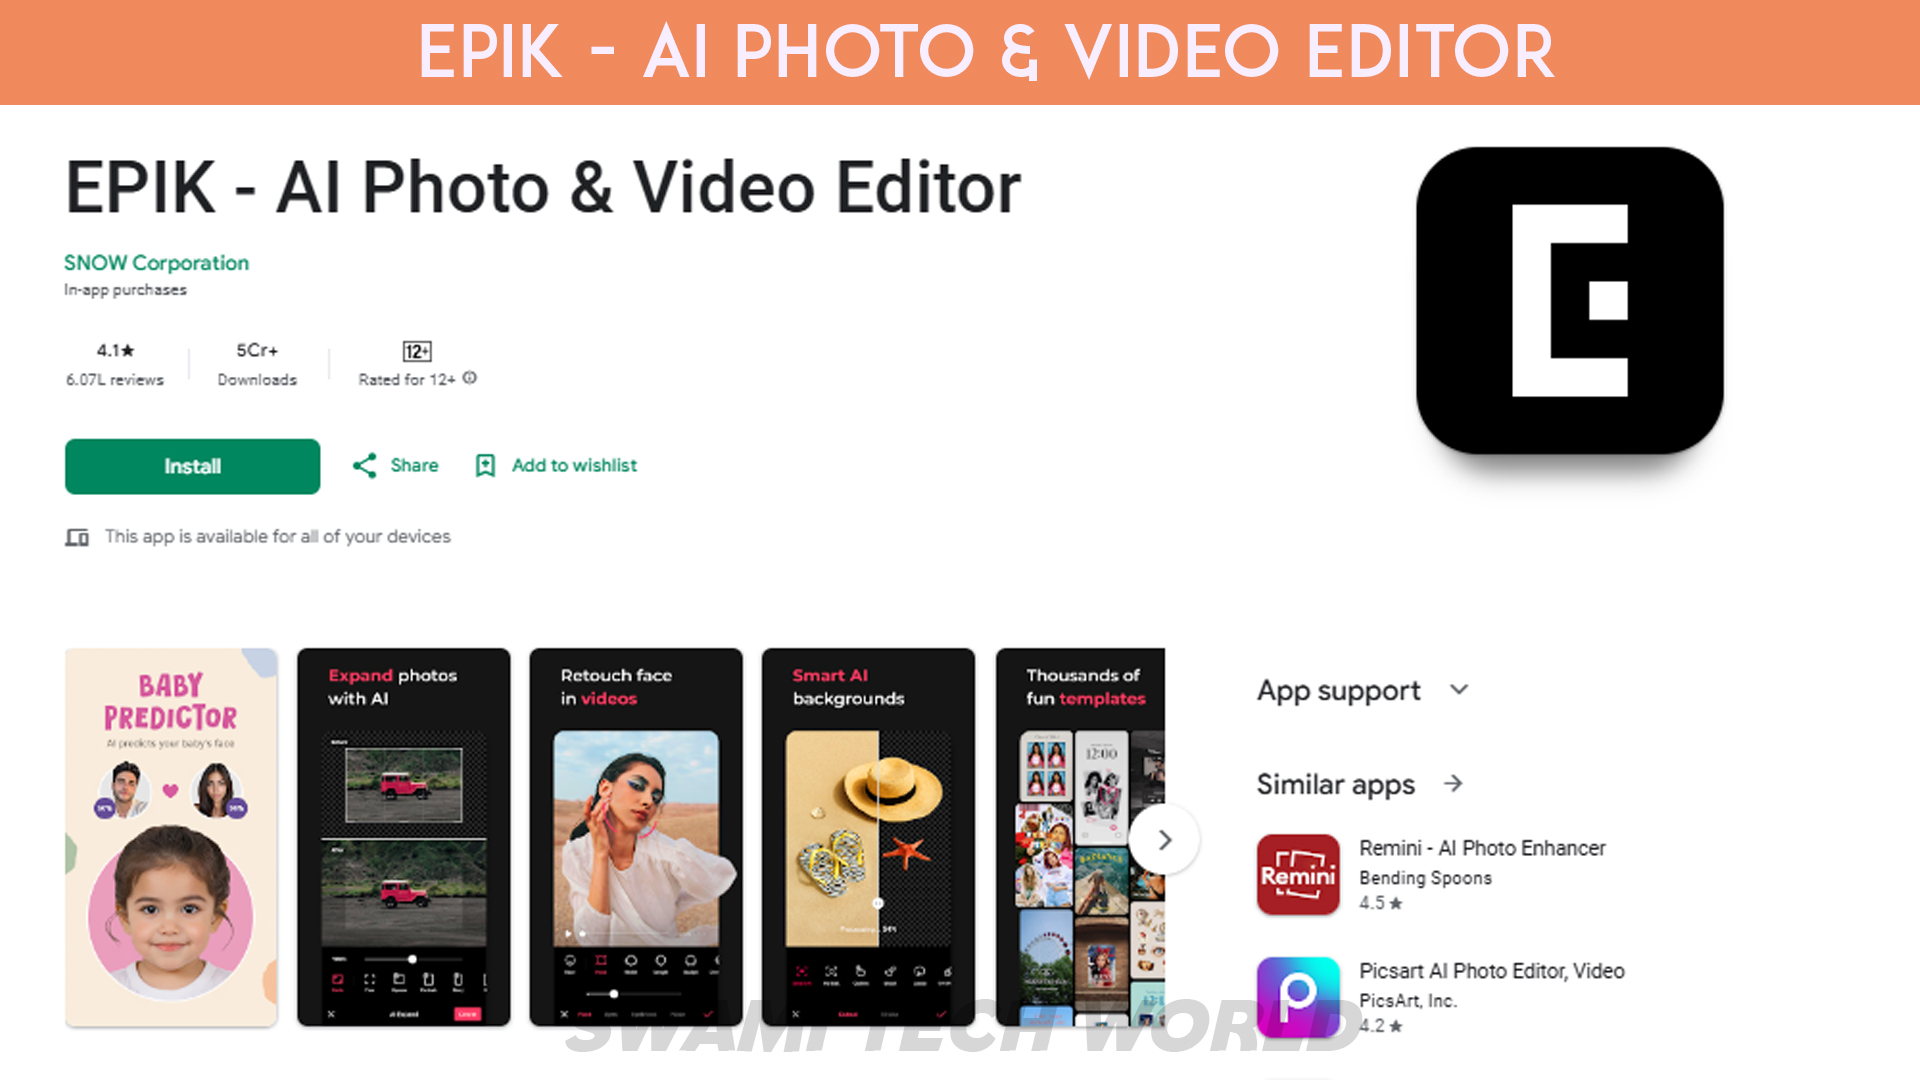Click Install to download EPIK app
1920x1080 pixels.
coord(191,467)
